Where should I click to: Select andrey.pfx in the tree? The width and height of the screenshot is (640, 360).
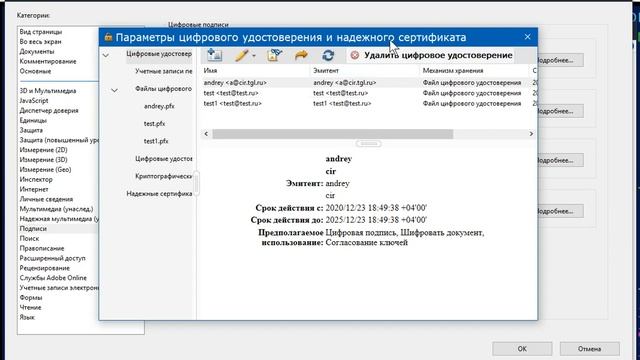click(159, 106)
